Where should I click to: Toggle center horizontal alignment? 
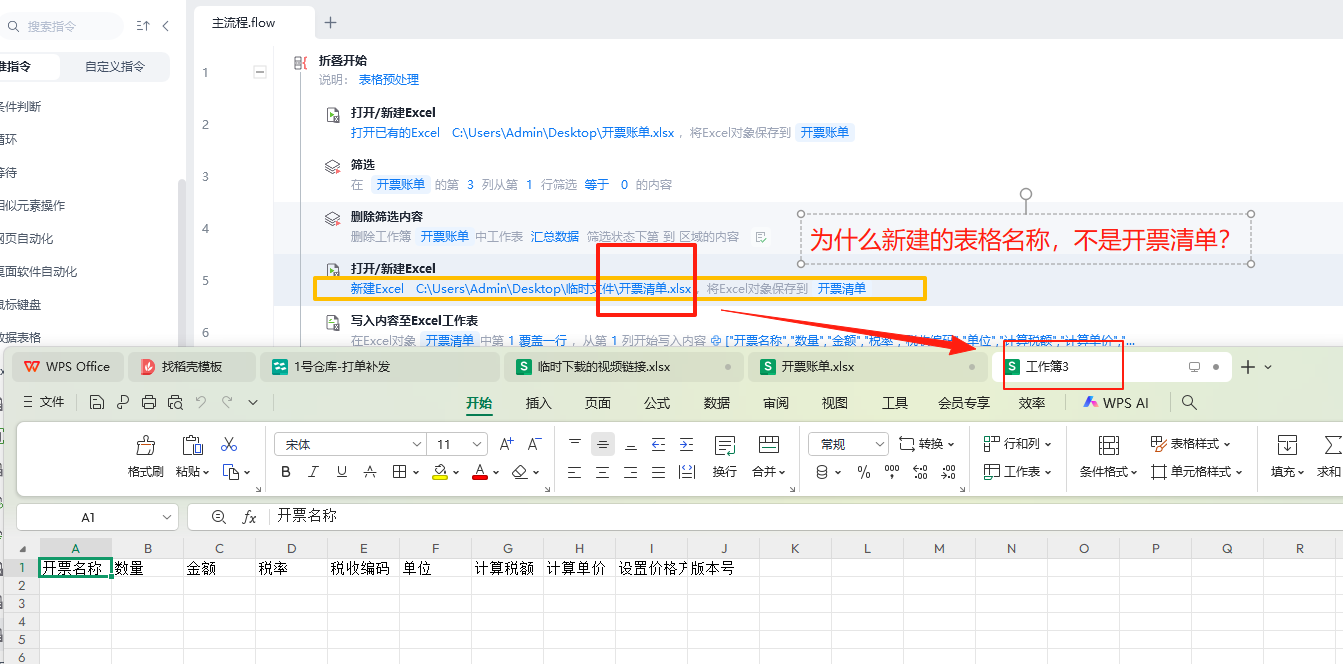click(x=603, y=444)
